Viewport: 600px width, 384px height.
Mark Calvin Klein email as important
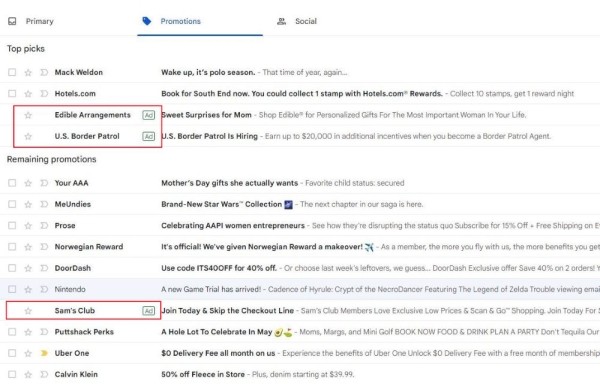[x=44, y=374]
